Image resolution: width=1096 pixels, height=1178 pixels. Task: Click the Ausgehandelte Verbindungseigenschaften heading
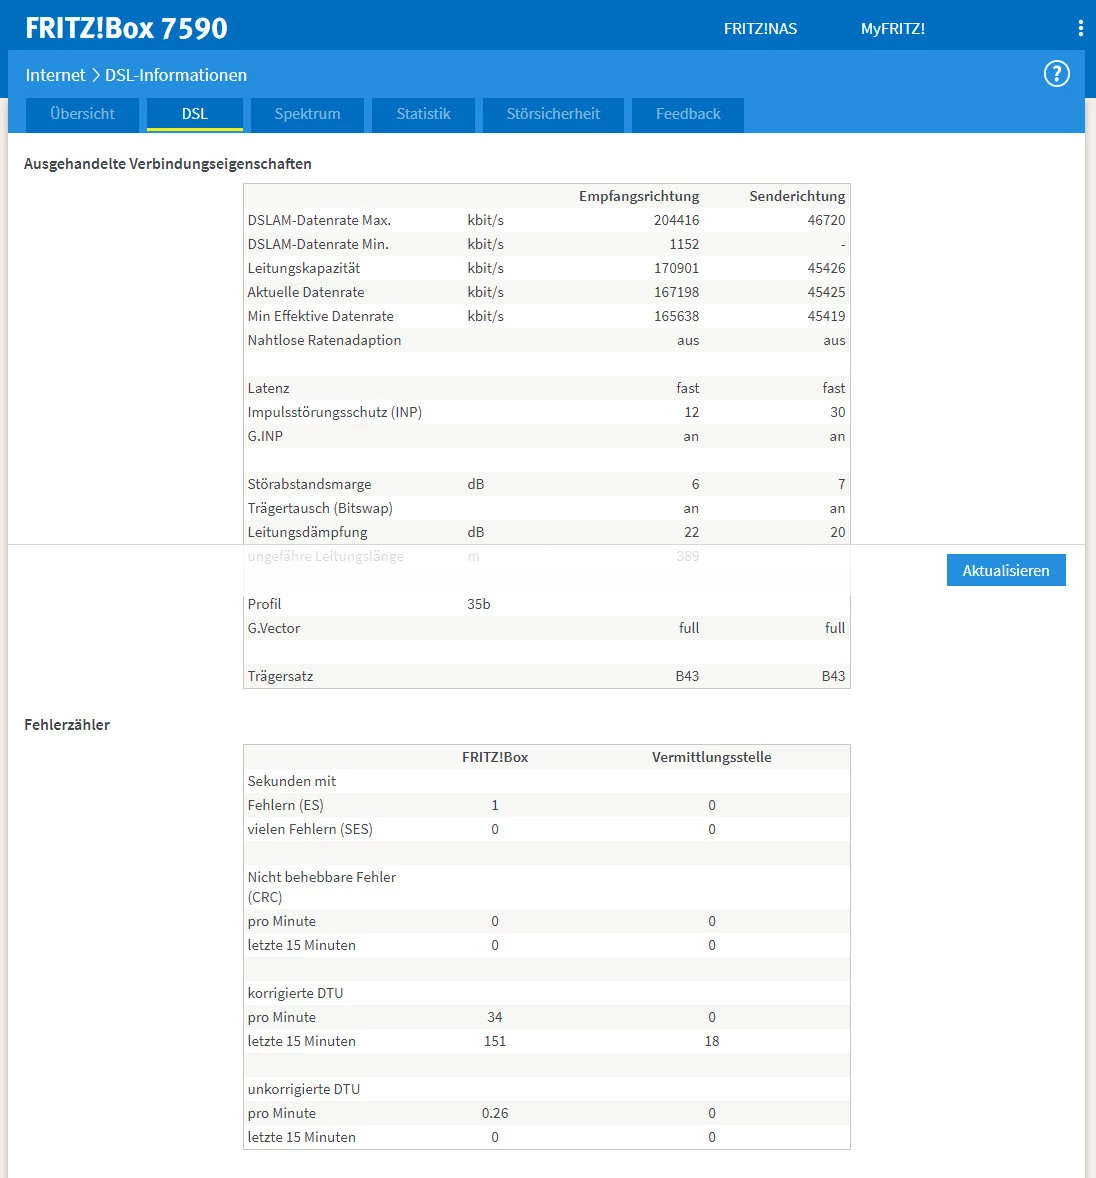[x=168, y=164]
